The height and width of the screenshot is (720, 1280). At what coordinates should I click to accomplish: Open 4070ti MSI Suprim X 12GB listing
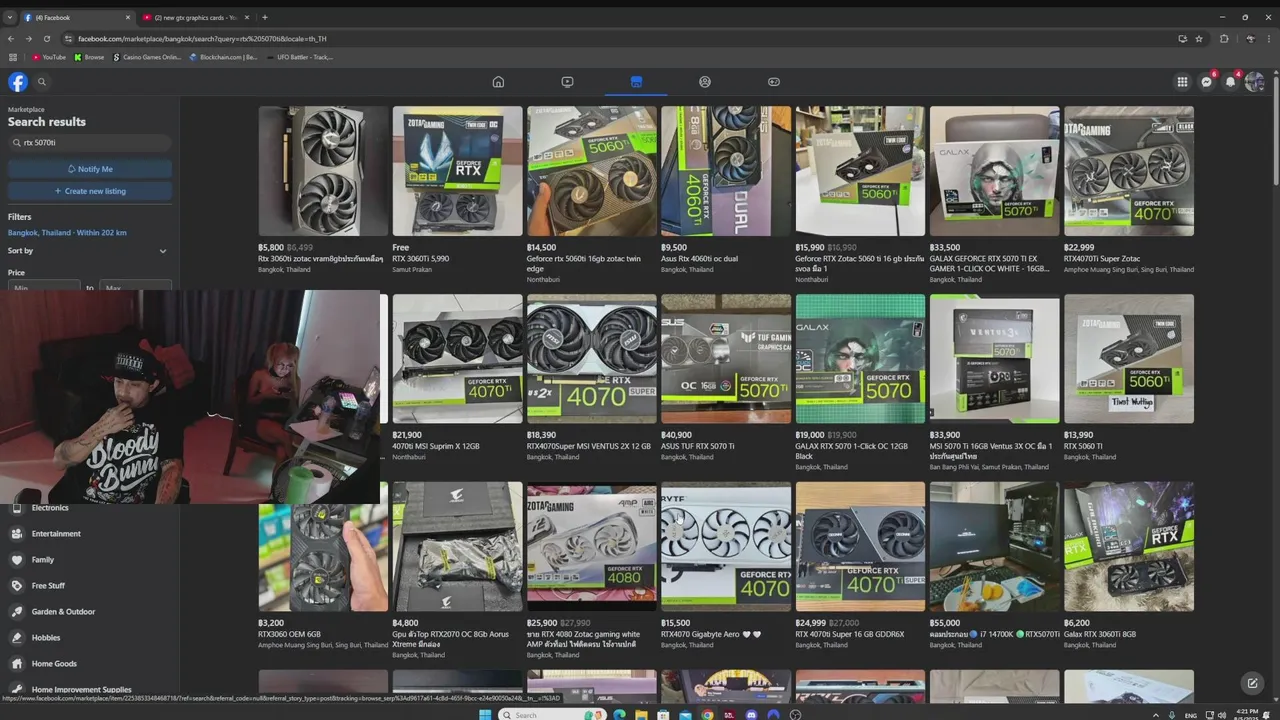(x=457, y=359)
